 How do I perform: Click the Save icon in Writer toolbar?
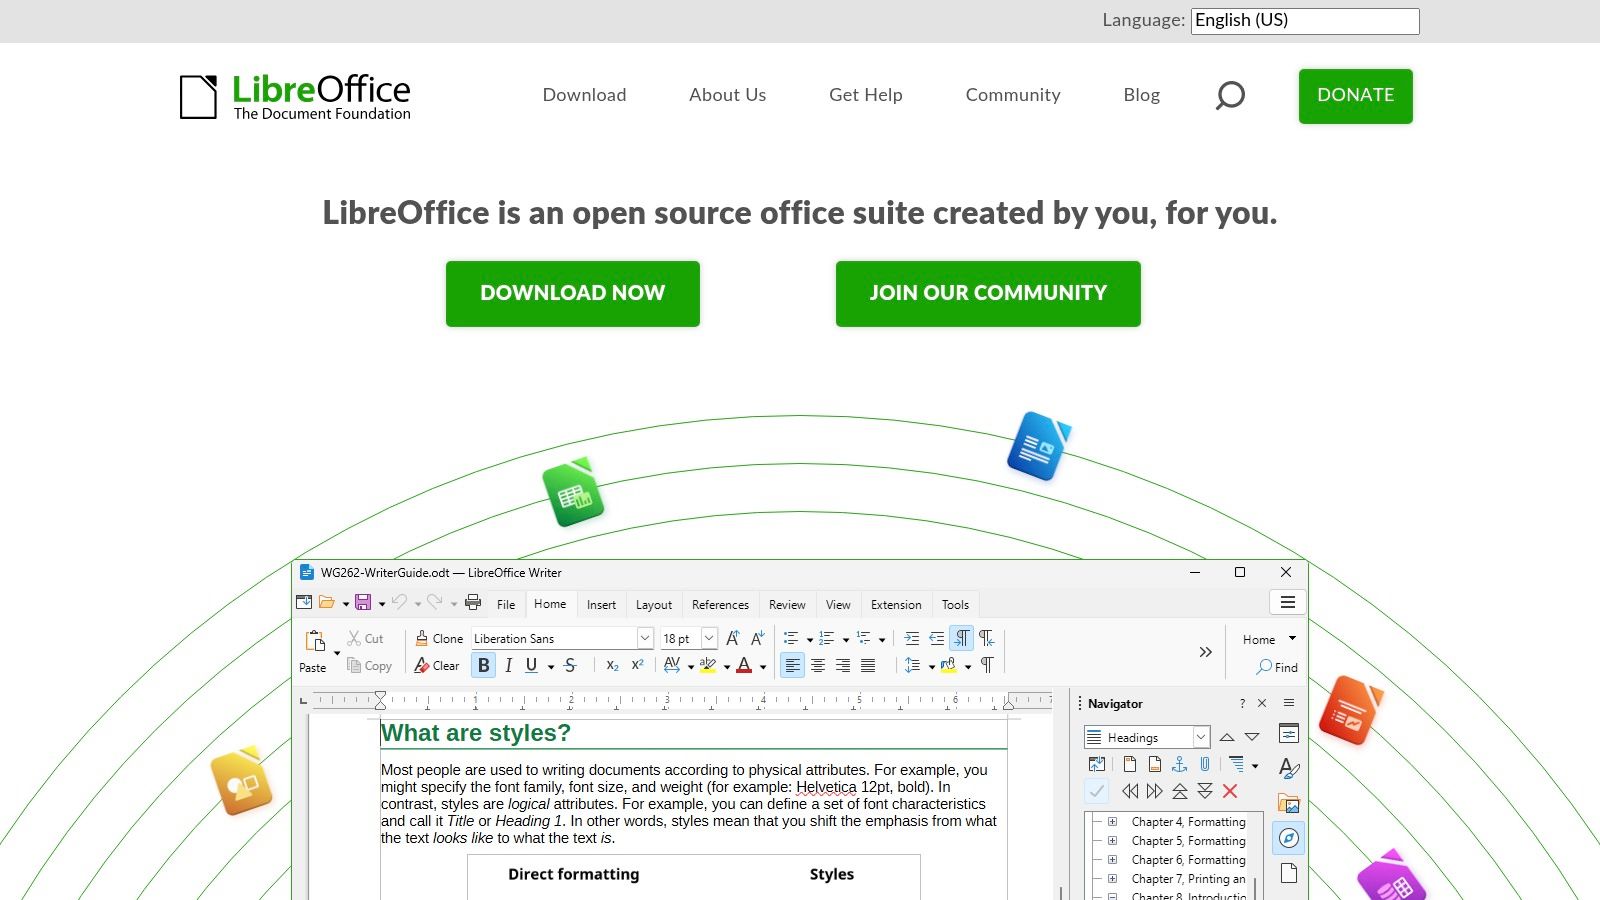(363, 602)
